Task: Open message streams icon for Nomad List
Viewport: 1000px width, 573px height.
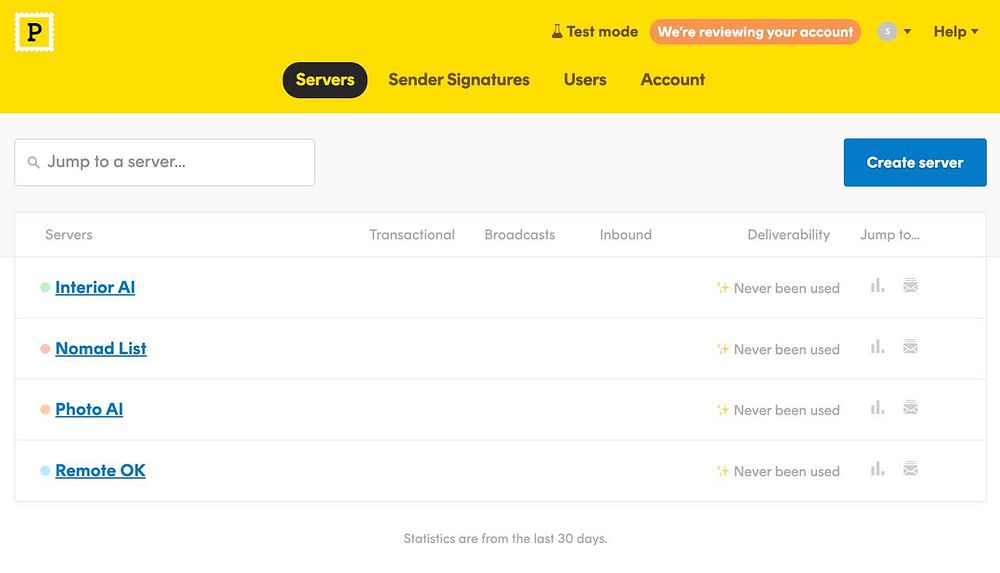Action: pos(910,347)
